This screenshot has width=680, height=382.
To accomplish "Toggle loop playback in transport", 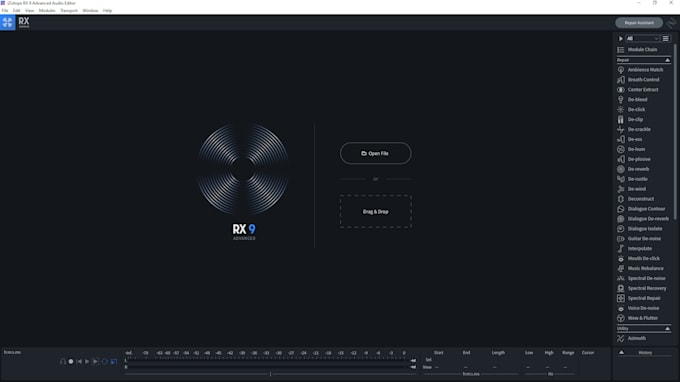I will [105, 362].
